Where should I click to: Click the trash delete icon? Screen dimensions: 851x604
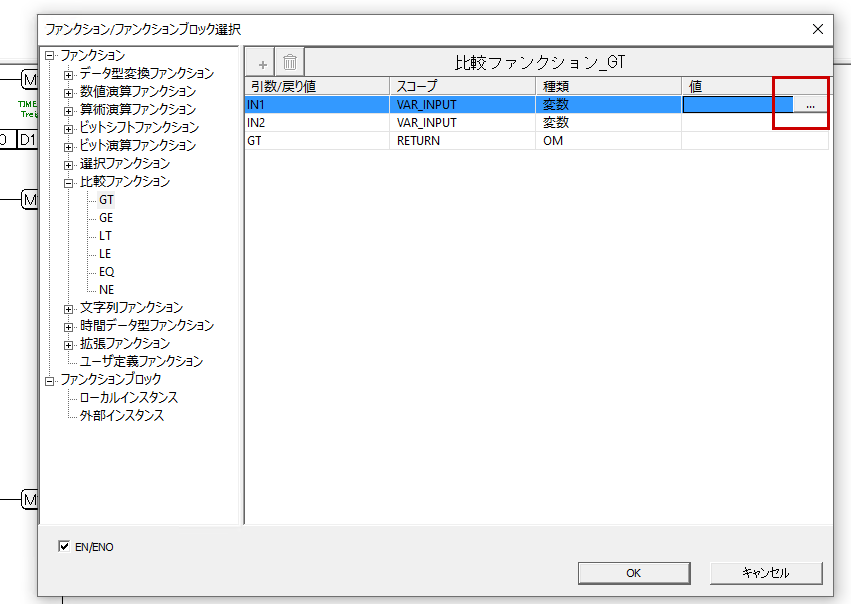(x=289, y=62)
